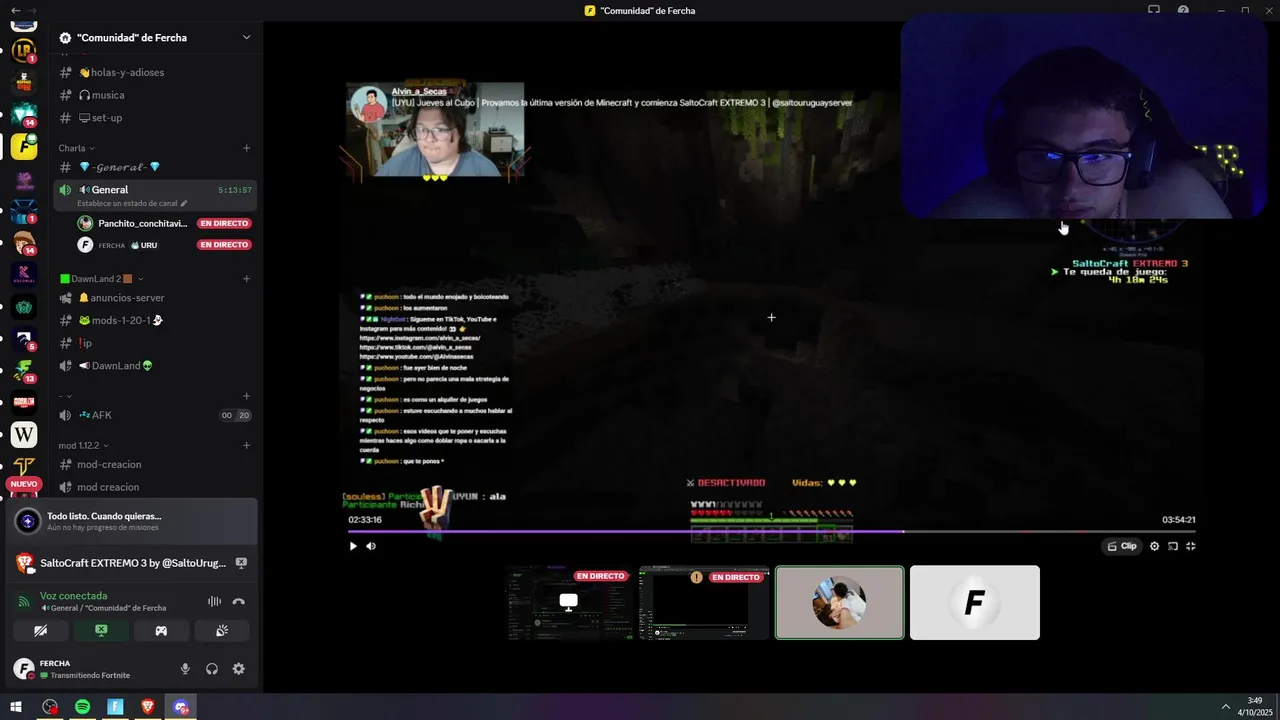Deafen audio with the headphones icon
The height and width of the screenshot is (720, 1280).
coord(212,669)
